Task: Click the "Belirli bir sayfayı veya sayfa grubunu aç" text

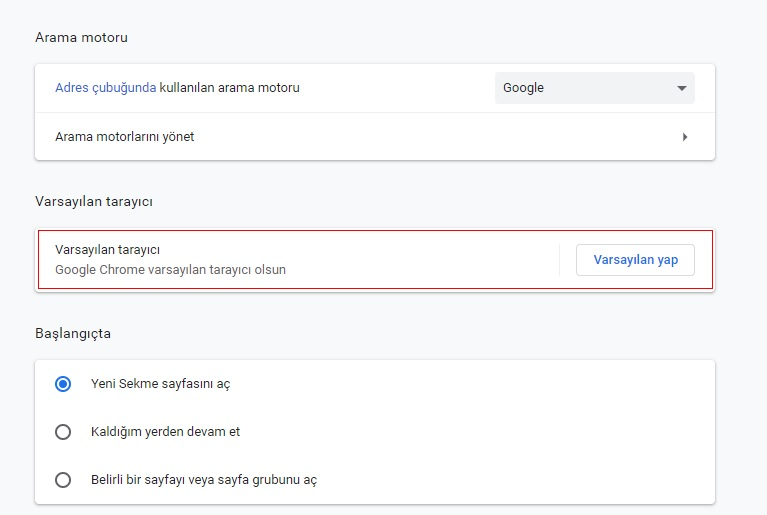Action: point(203,480)
